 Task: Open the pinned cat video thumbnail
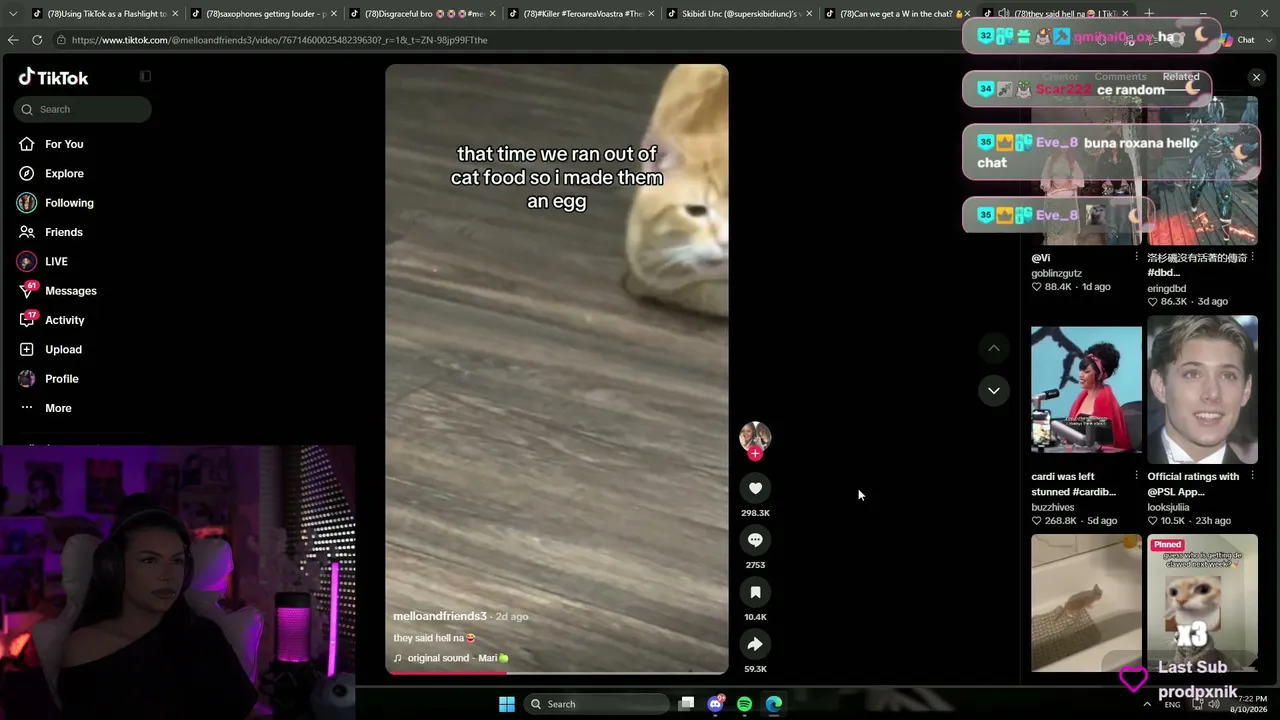click(x=1202, y=603)
